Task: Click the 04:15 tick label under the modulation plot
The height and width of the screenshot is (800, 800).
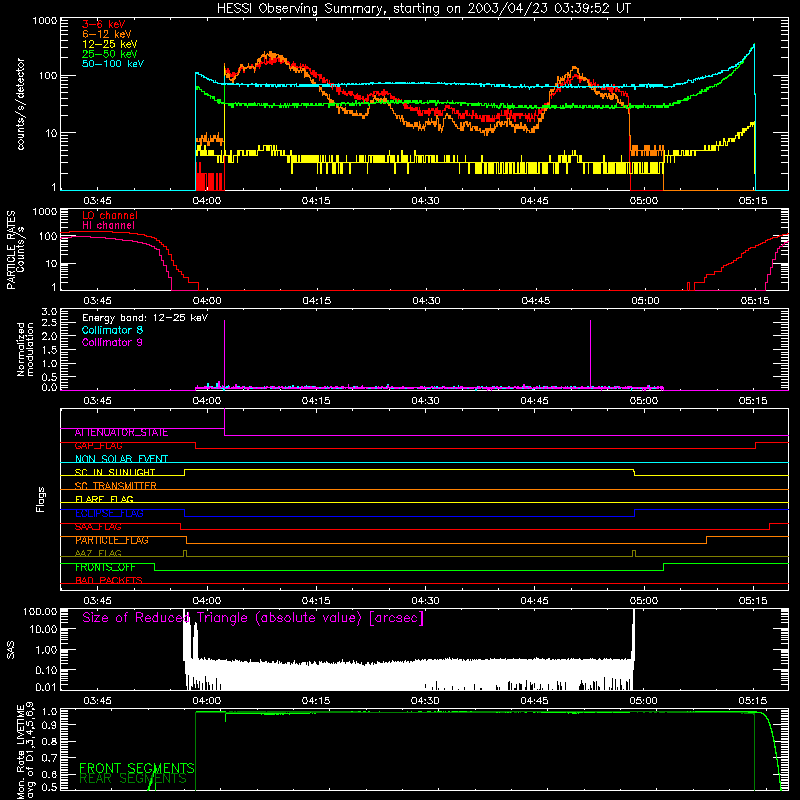Action: [x=316, y=401]
